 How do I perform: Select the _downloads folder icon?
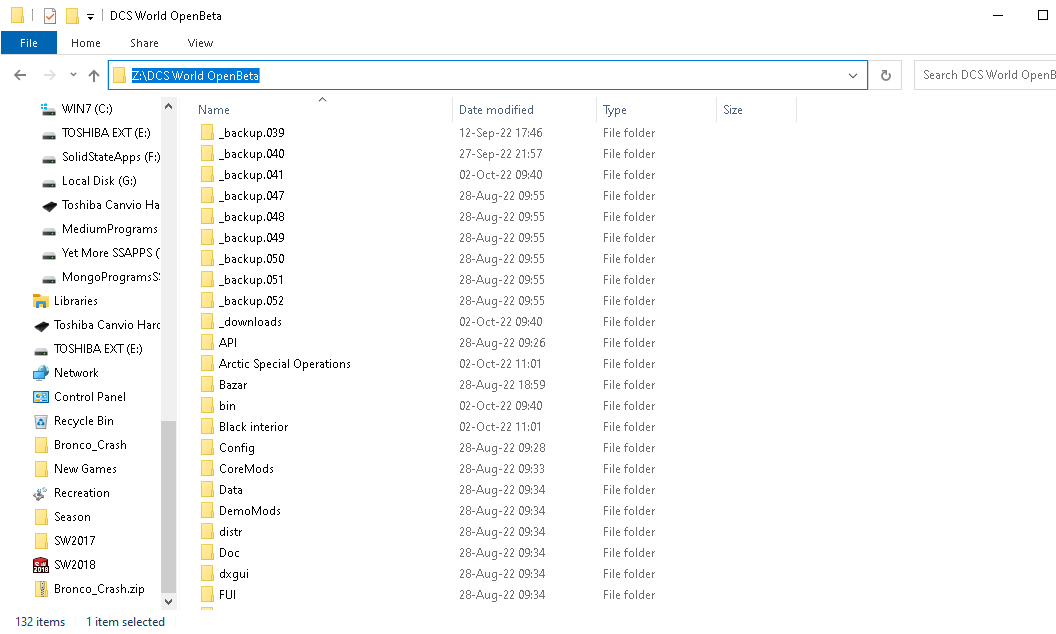(207, 321)
